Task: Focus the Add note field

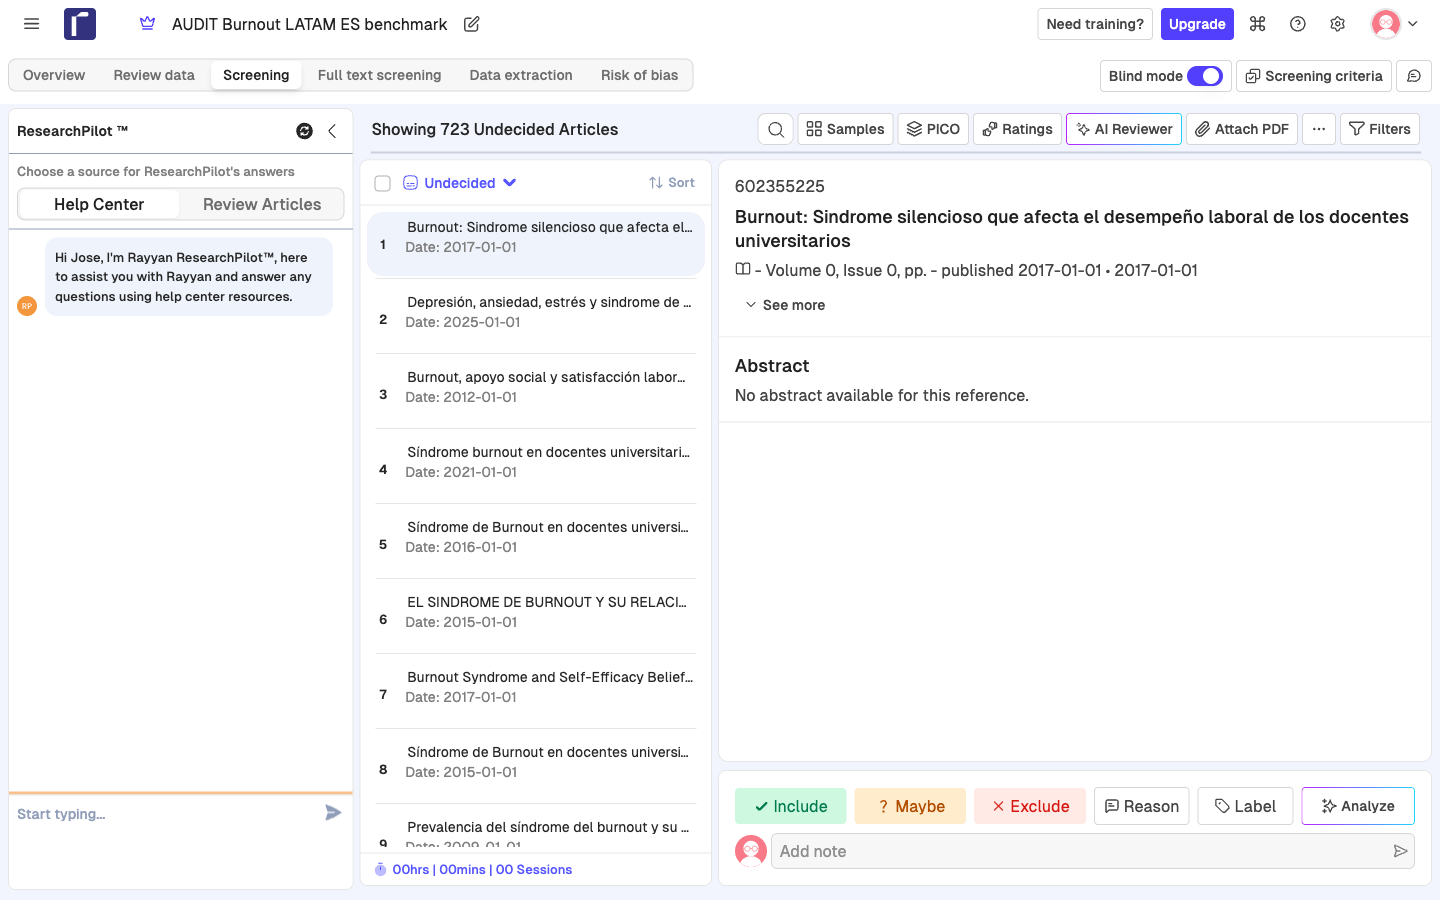Action: [x=1080, y=851]
